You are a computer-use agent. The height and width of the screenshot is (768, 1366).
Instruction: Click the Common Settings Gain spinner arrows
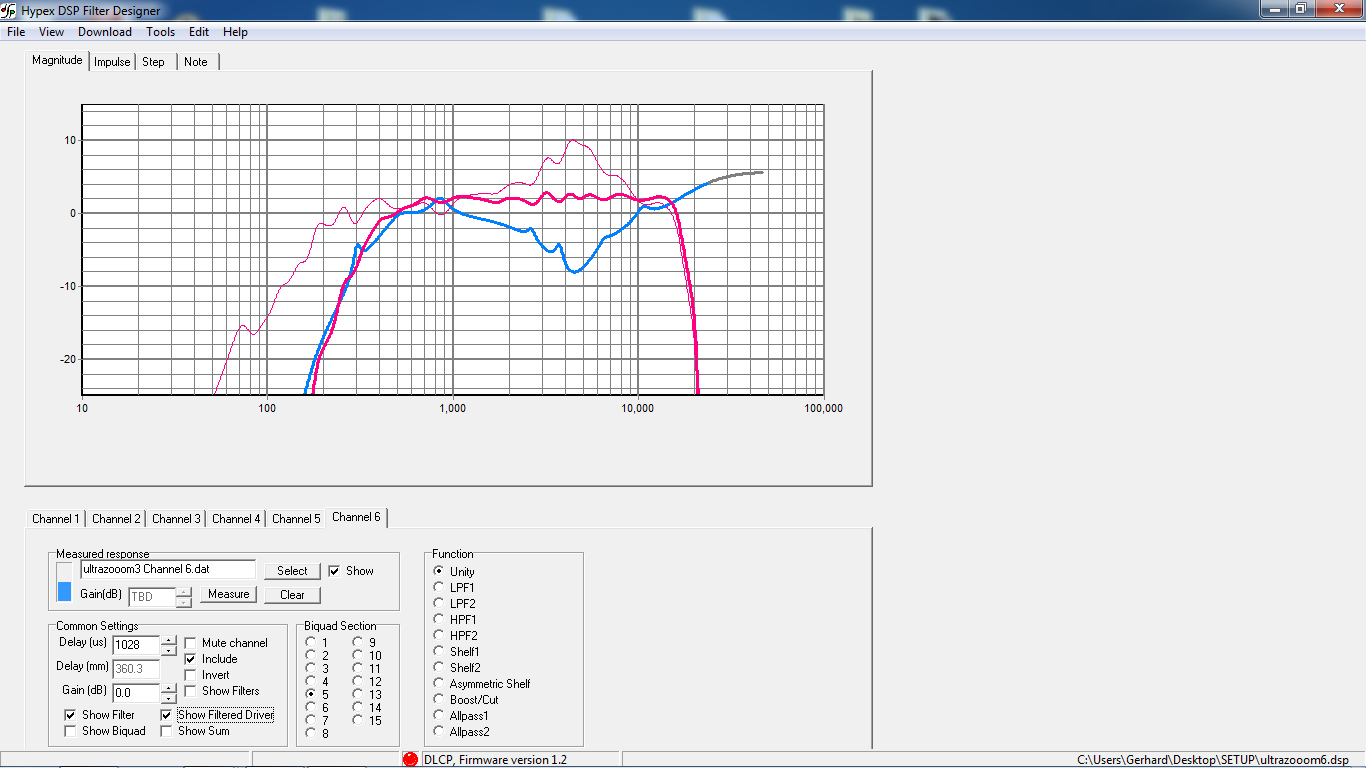coord(169,693)
